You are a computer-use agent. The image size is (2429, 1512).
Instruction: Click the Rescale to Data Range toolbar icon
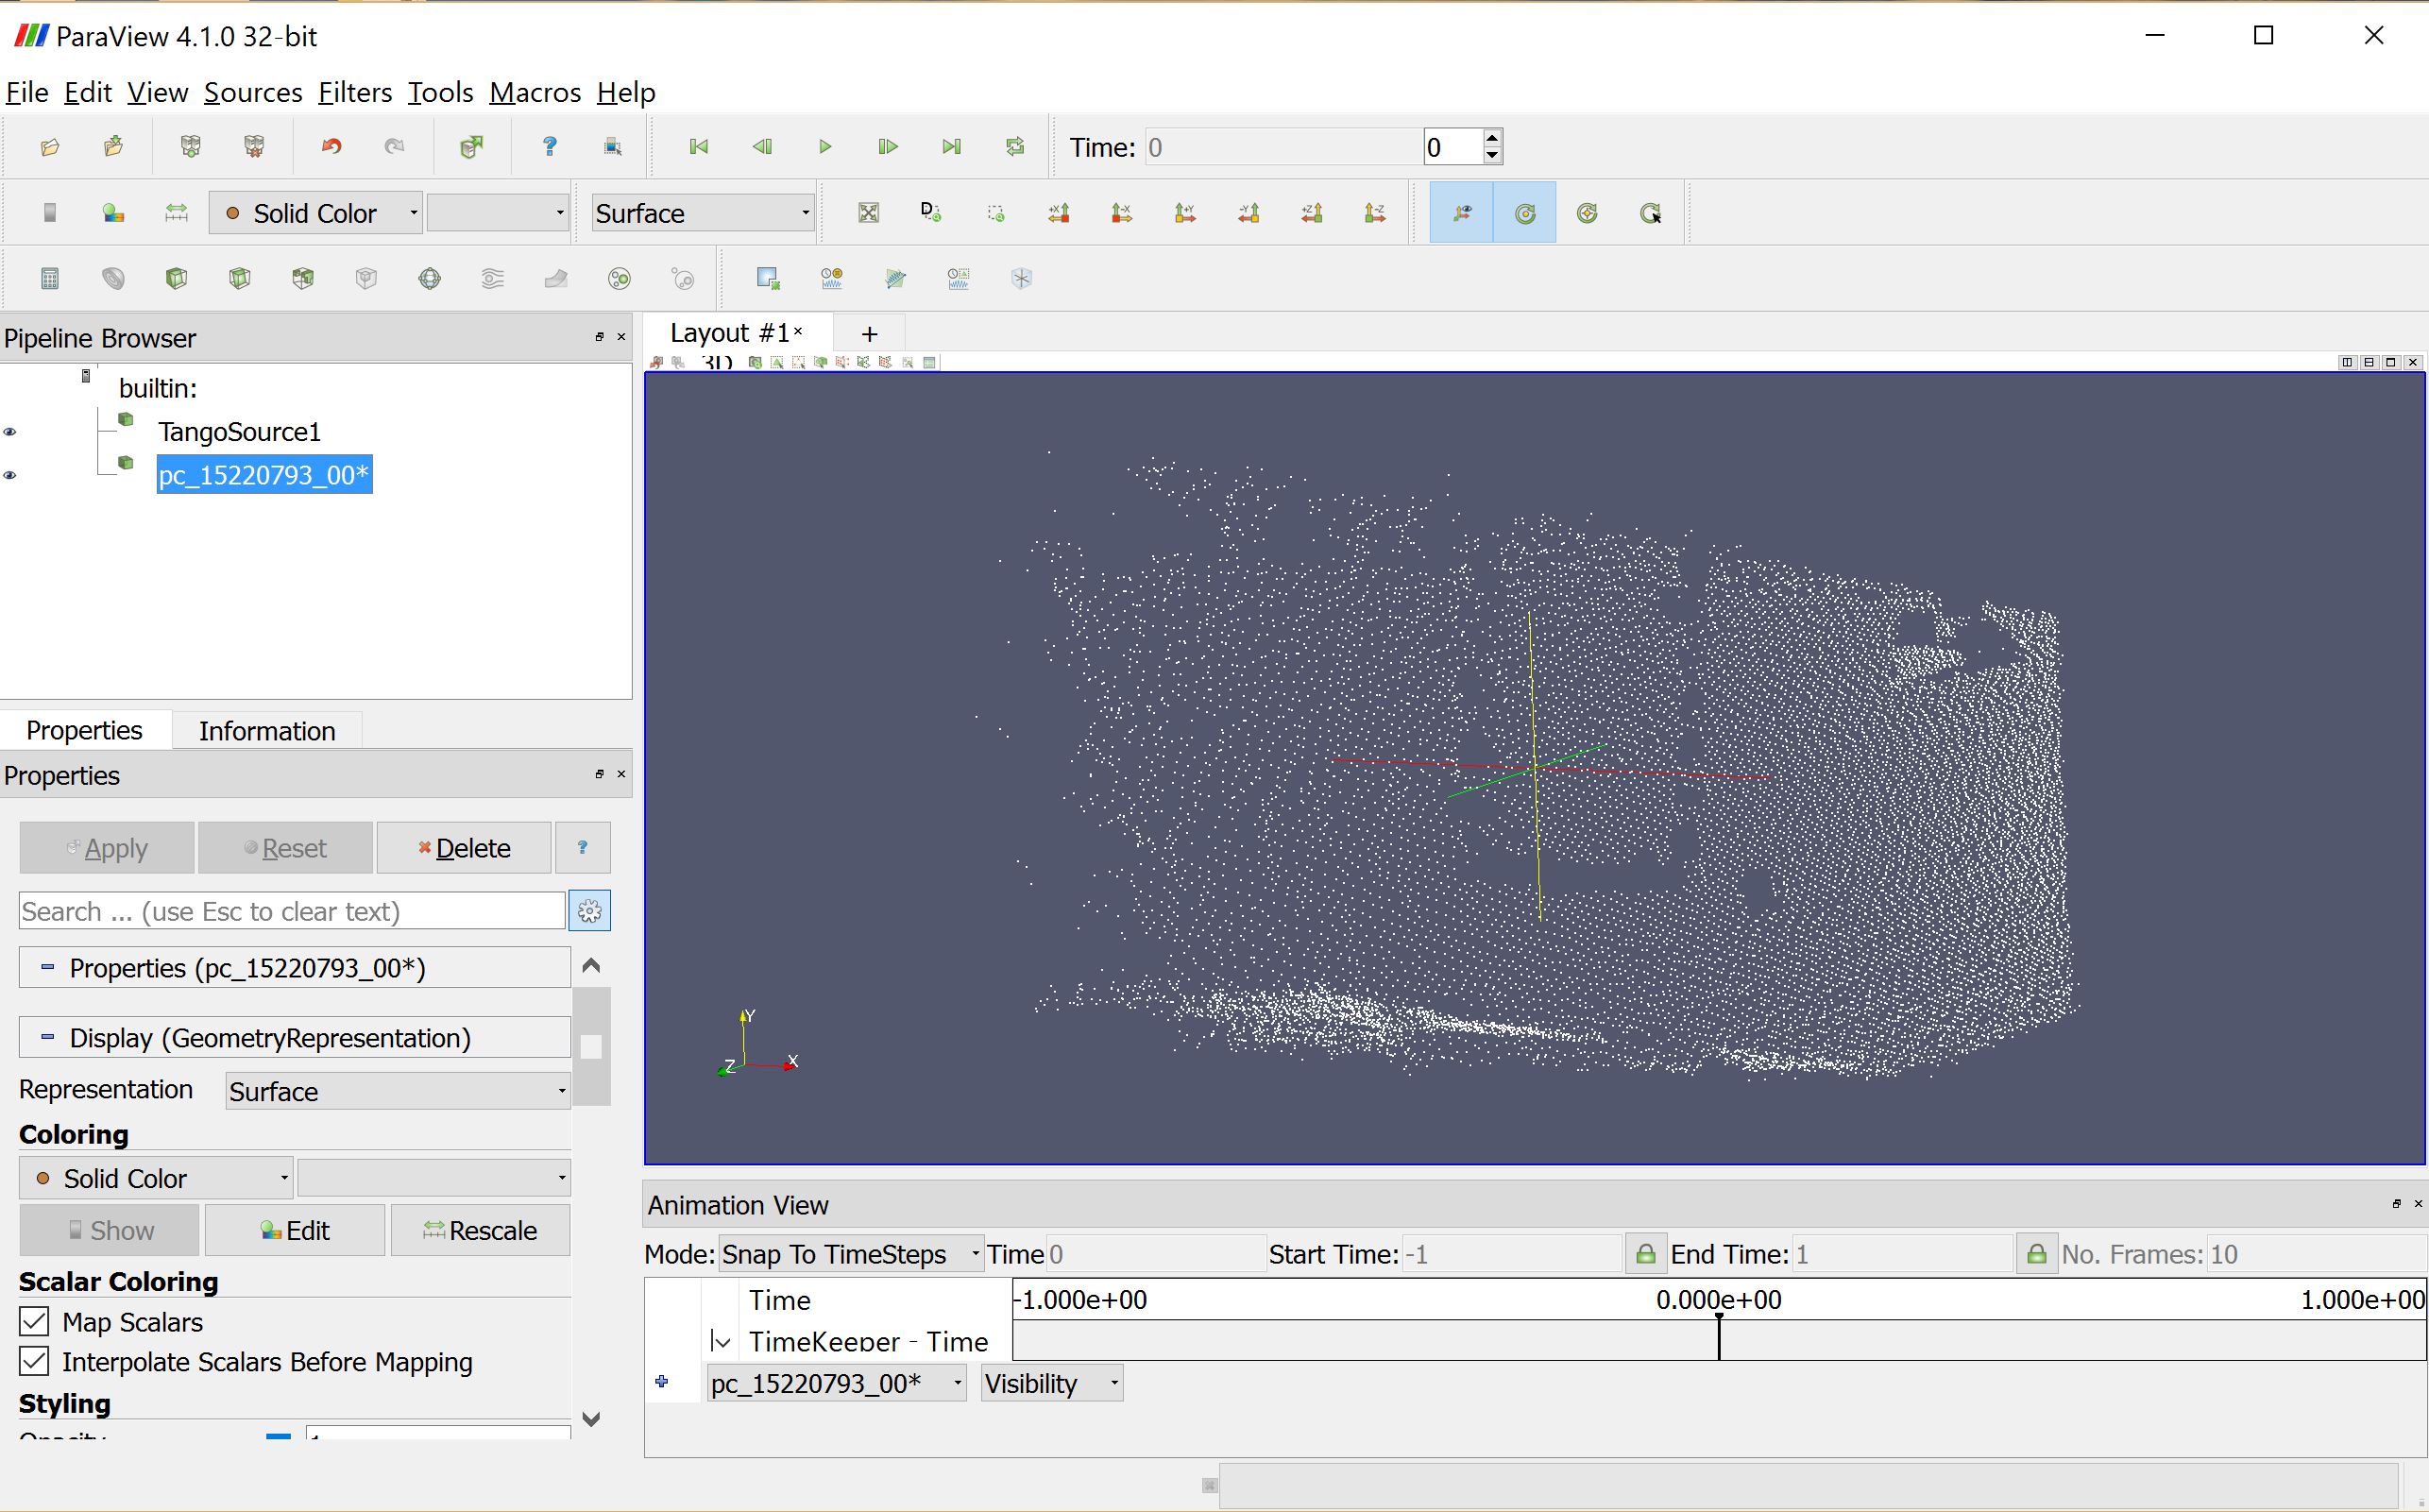click(x=176, y=213)
